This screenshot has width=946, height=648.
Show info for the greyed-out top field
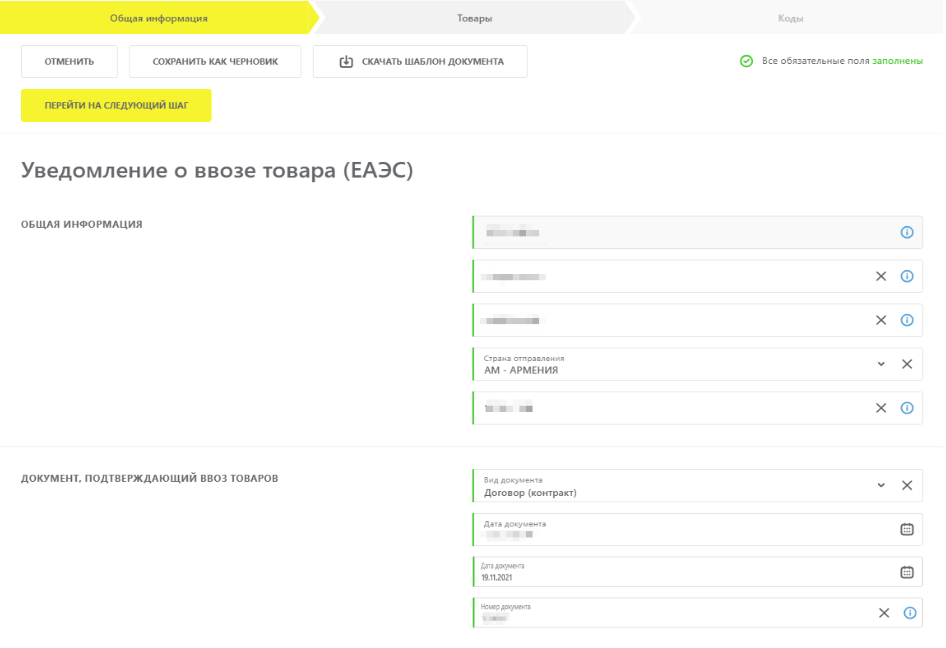[907, 232]
